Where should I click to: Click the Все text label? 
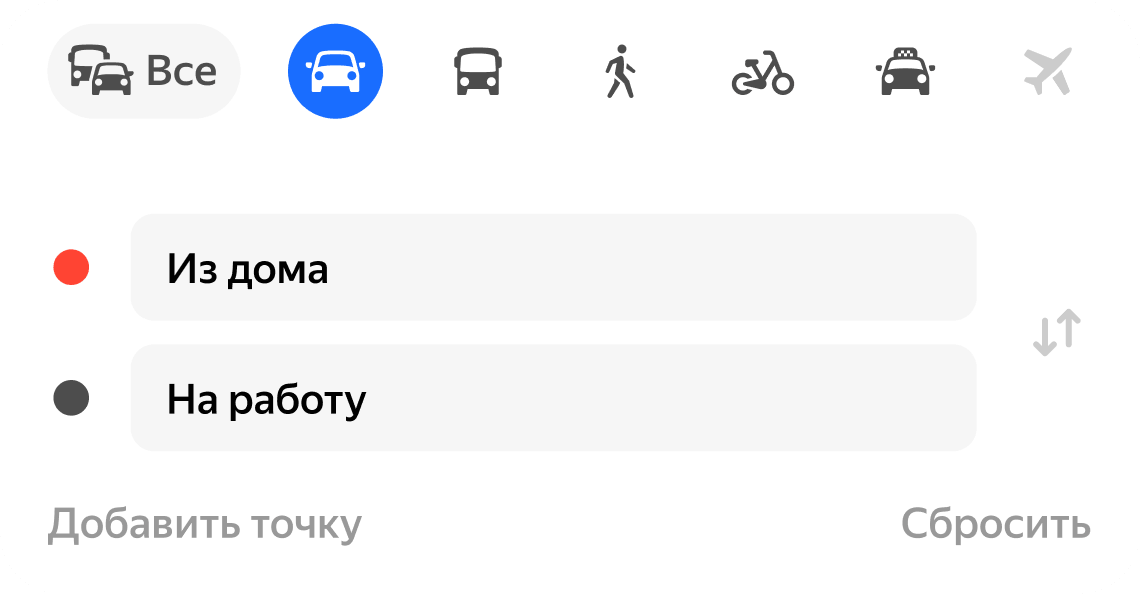(x=181, y=71)
